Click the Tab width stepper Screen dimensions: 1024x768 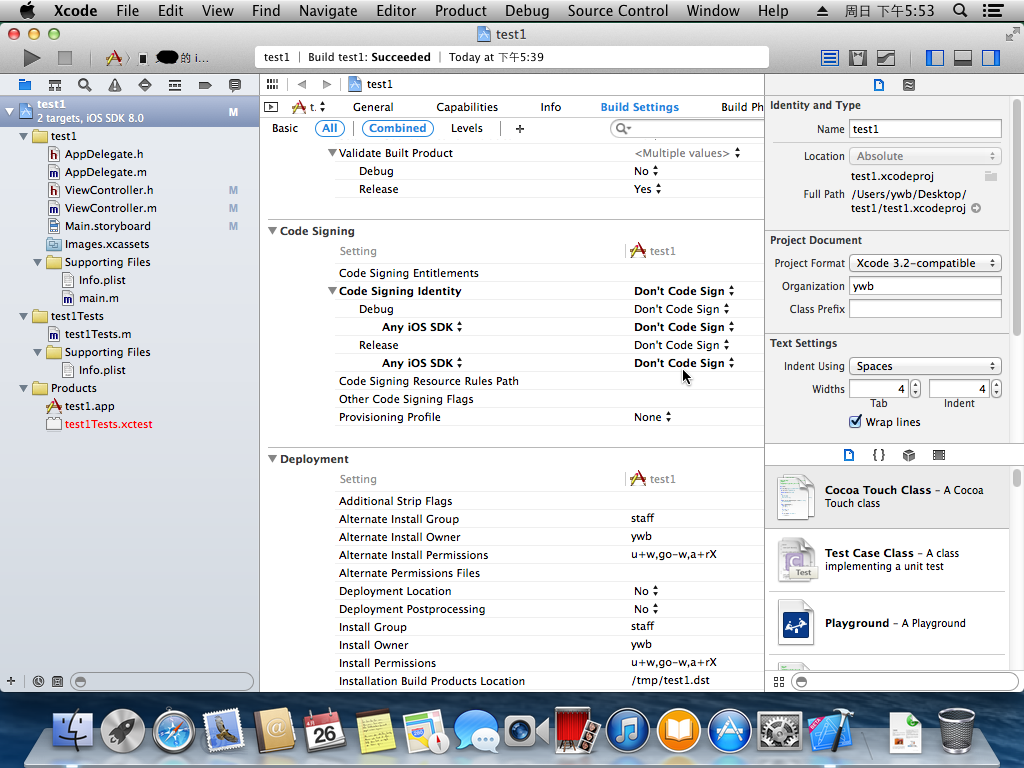pos(915,389)
